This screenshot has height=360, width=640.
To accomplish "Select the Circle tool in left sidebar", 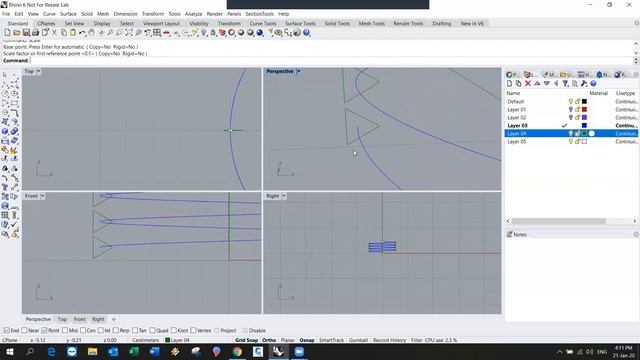I will tap(5, 93).
